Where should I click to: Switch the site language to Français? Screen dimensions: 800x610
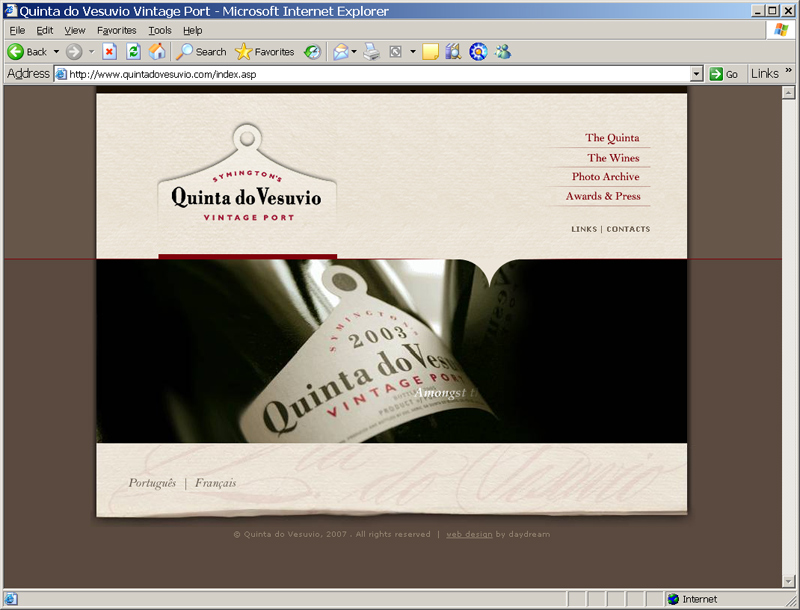pos(215,482)
